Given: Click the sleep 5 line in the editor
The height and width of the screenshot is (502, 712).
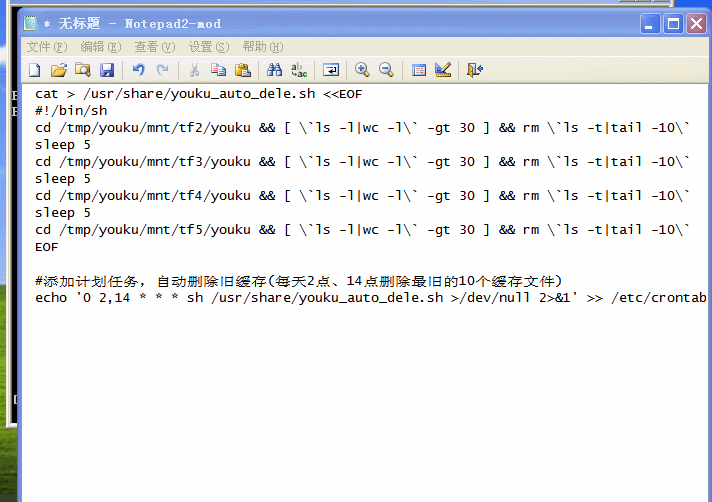Looking at the screenshot, I should pos(62,144).
